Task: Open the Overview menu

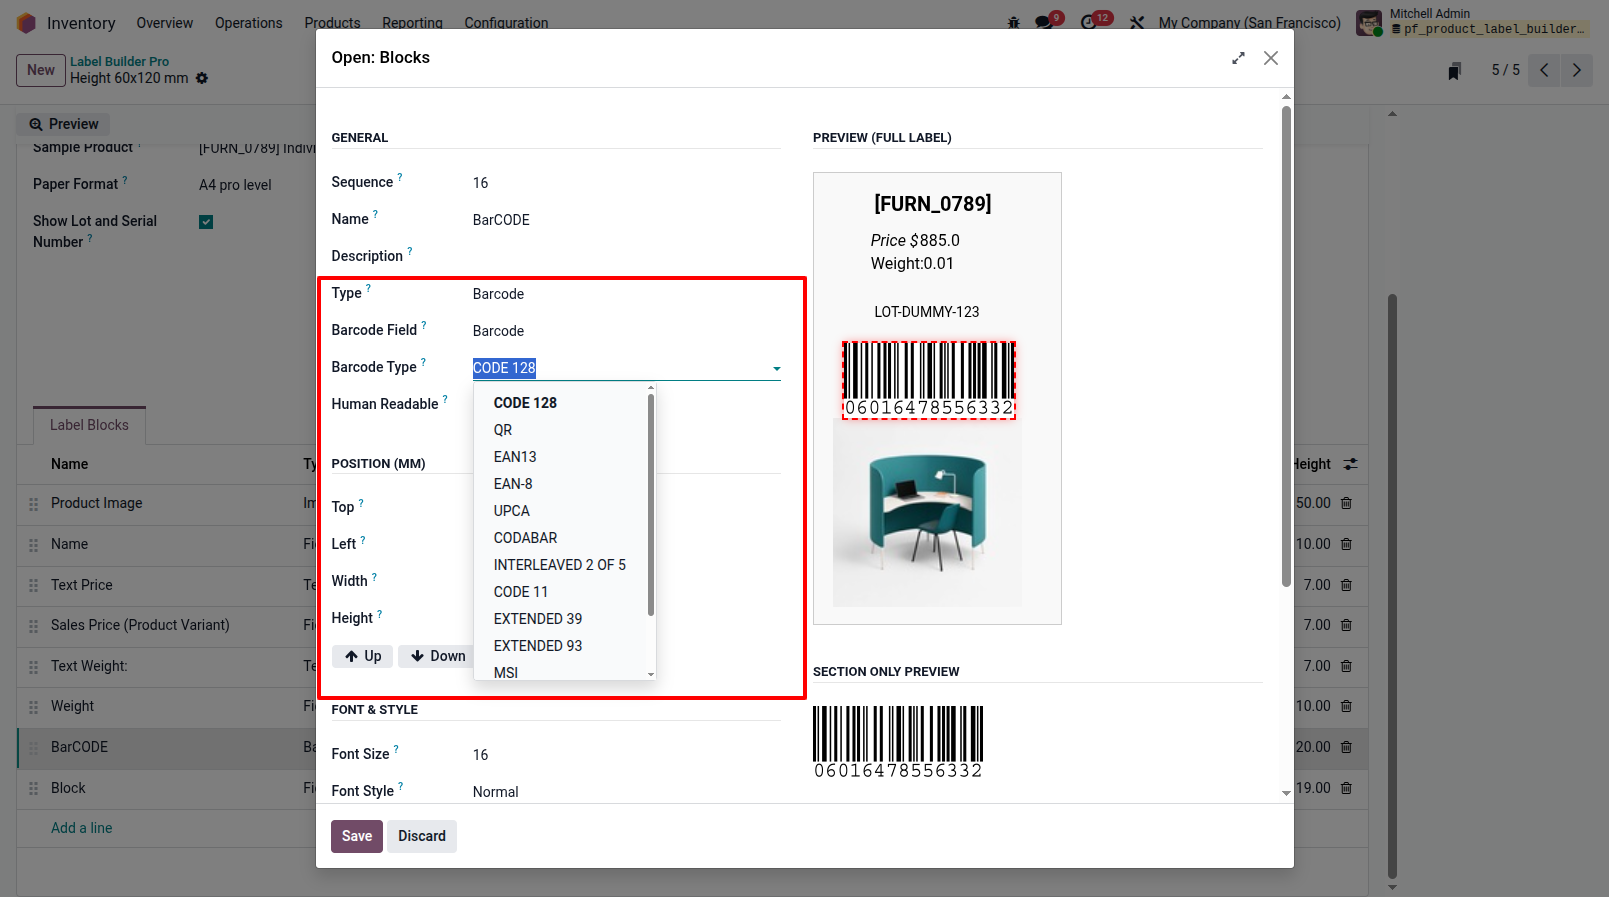Action: (x=165, y=23)
